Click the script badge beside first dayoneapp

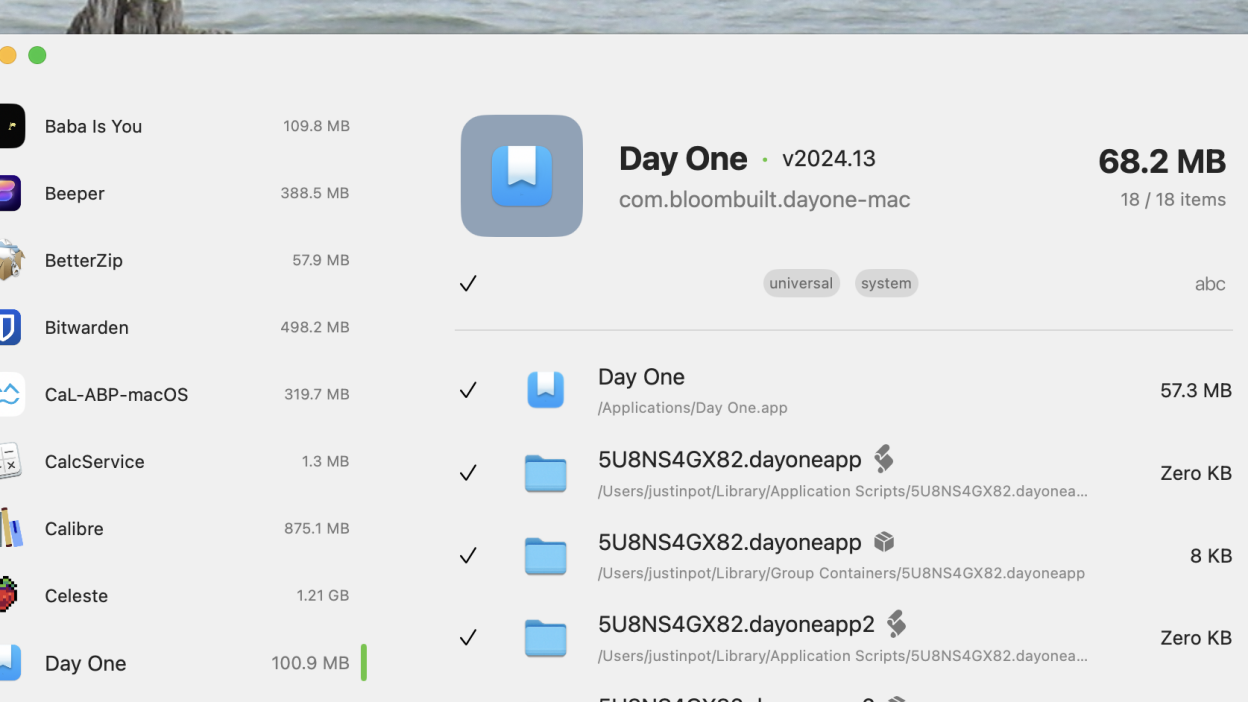point(883,459)
